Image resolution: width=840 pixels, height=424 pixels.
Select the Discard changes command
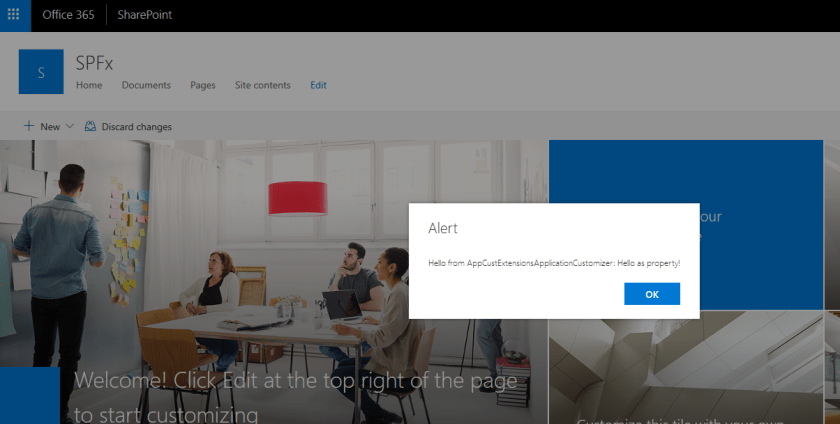point(129,127)
